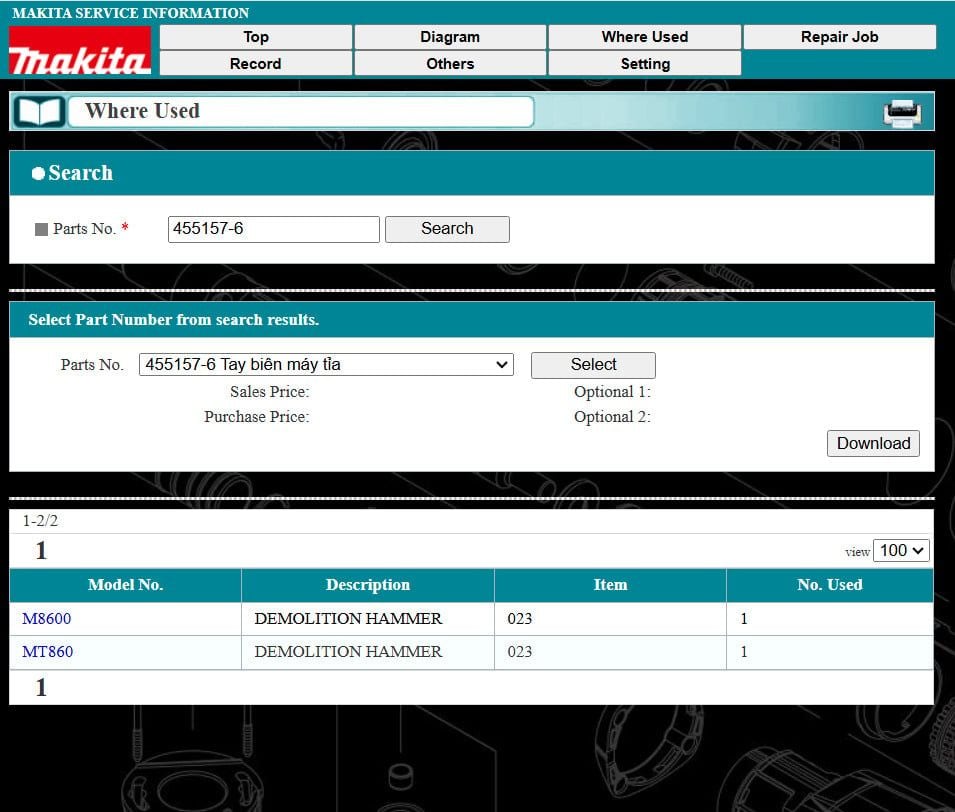
Task: Click page number 1 above the table
Action: [x=41, y=551]
